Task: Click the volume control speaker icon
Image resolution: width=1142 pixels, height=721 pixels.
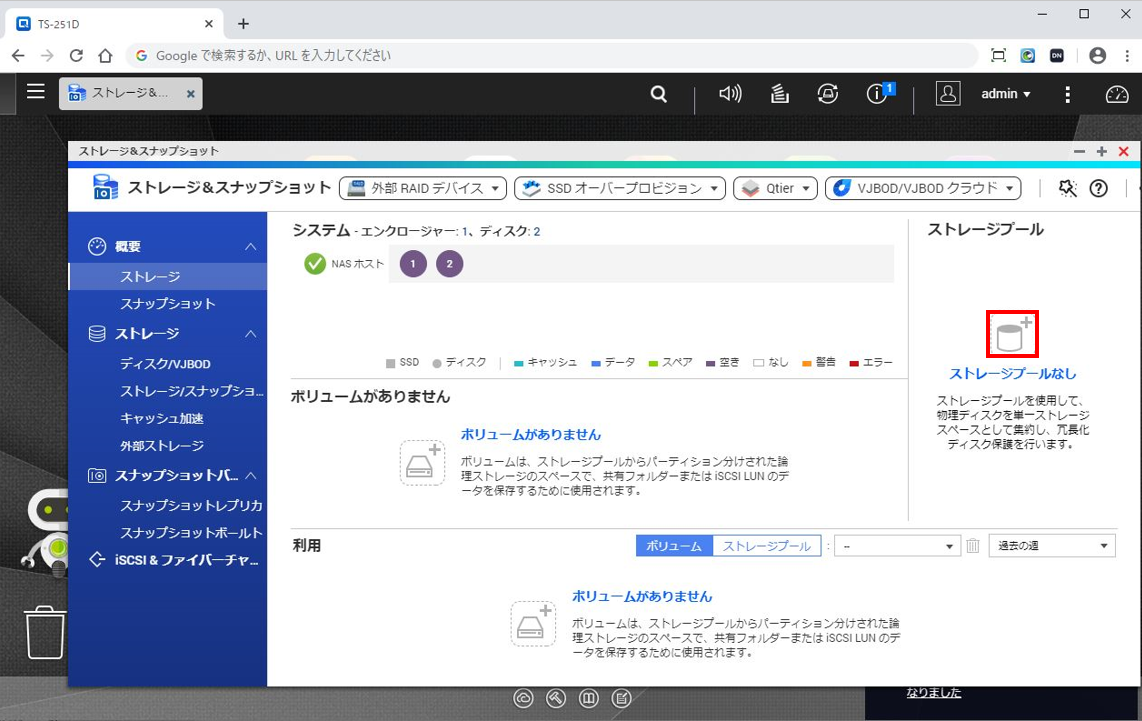Action: point(730,94)
